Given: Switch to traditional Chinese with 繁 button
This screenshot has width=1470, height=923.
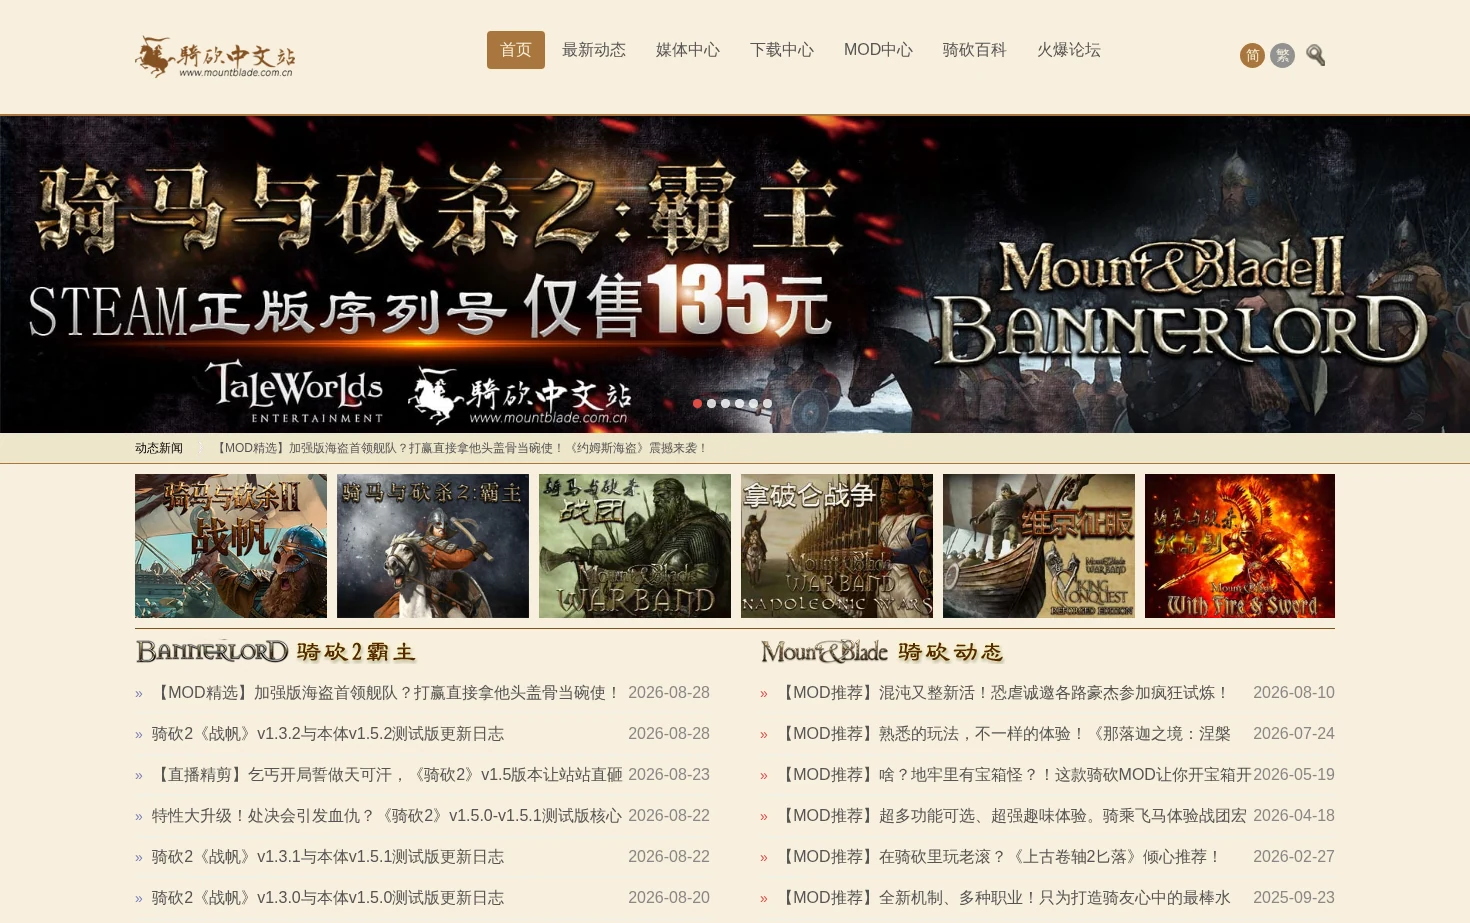Looking at the screenshot, I should pos(1282,55).
